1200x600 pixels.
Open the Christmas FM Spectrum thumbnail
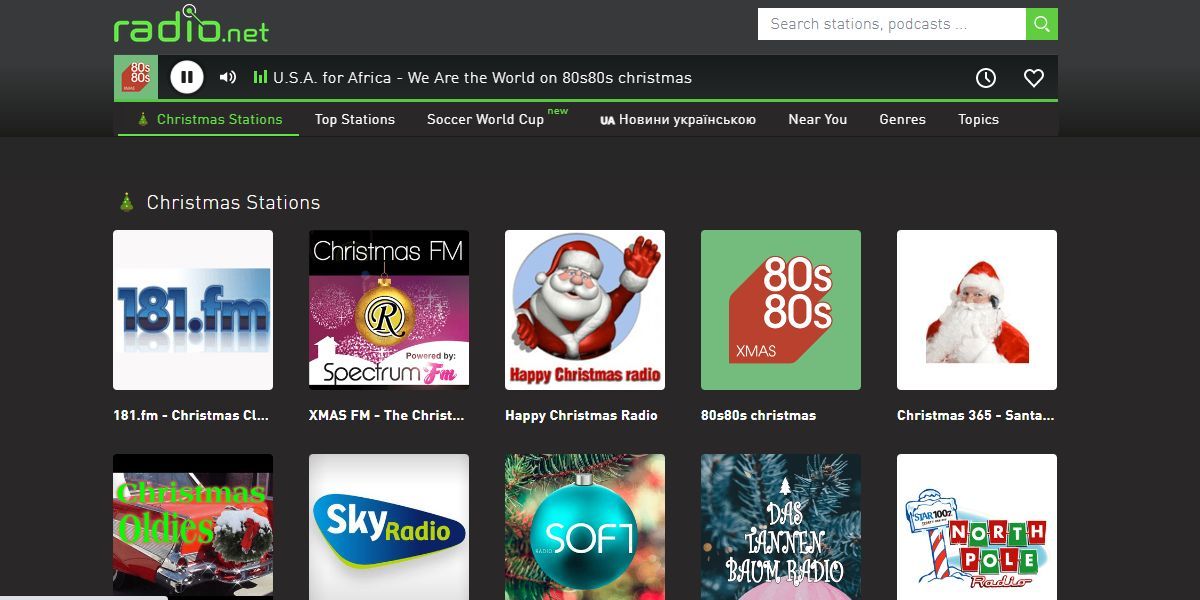[389, 310]
